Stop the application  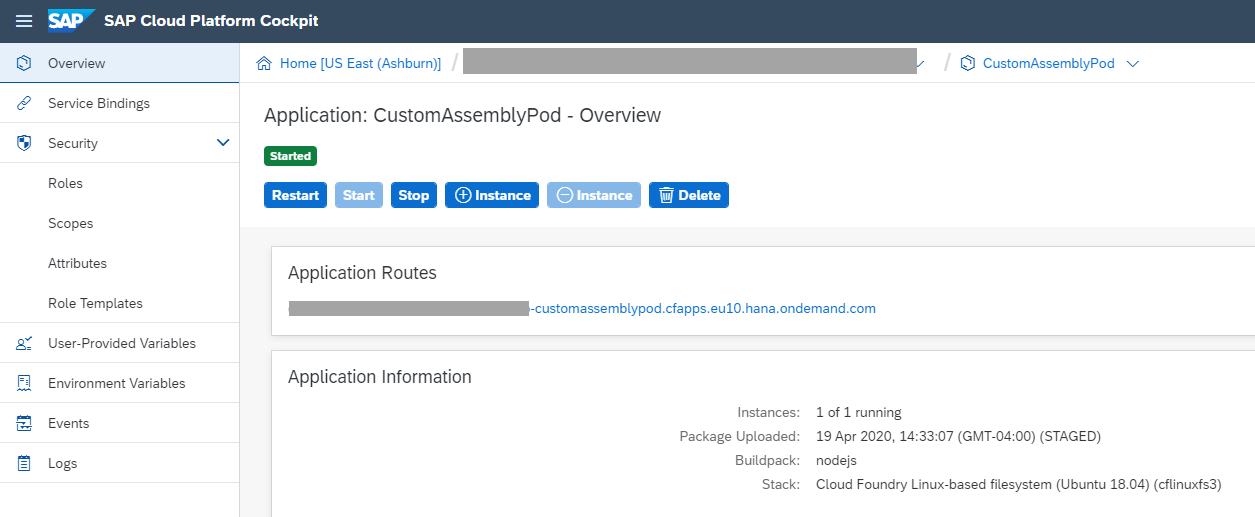coord(413,195)
